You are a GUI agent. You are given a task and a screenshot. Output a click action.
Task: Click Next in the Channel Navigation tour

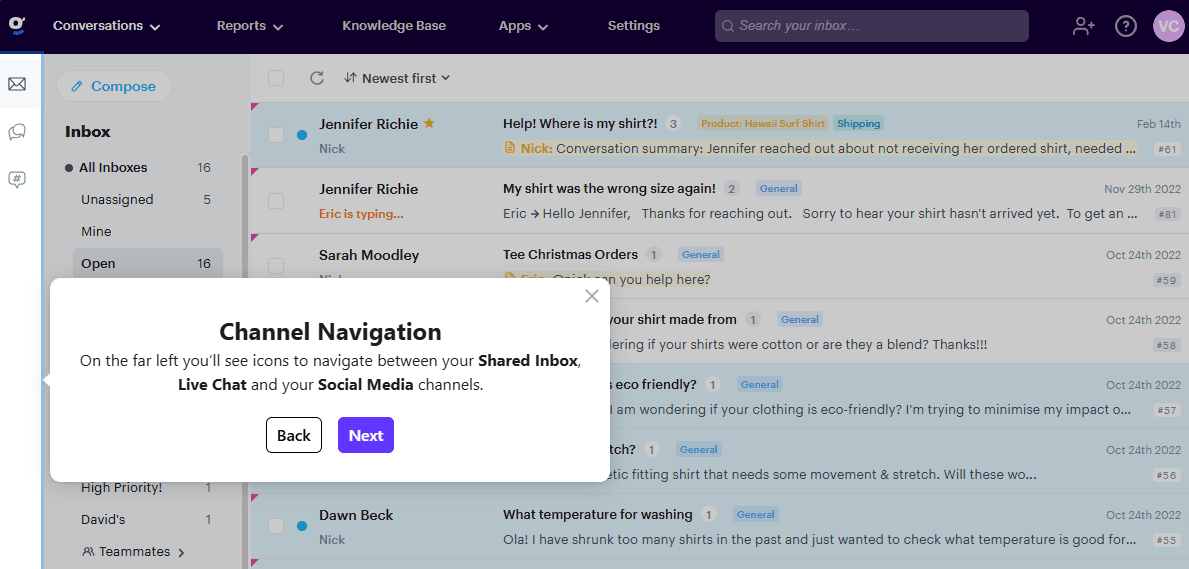tap(365, 435)
